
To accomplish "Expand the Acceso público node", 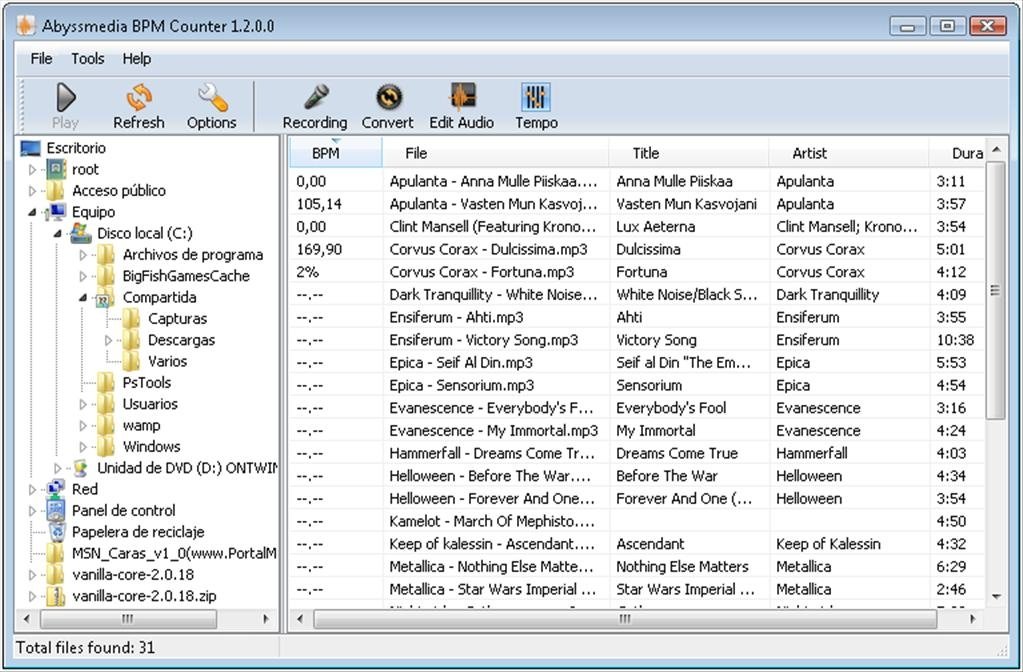I will [33, 191].
